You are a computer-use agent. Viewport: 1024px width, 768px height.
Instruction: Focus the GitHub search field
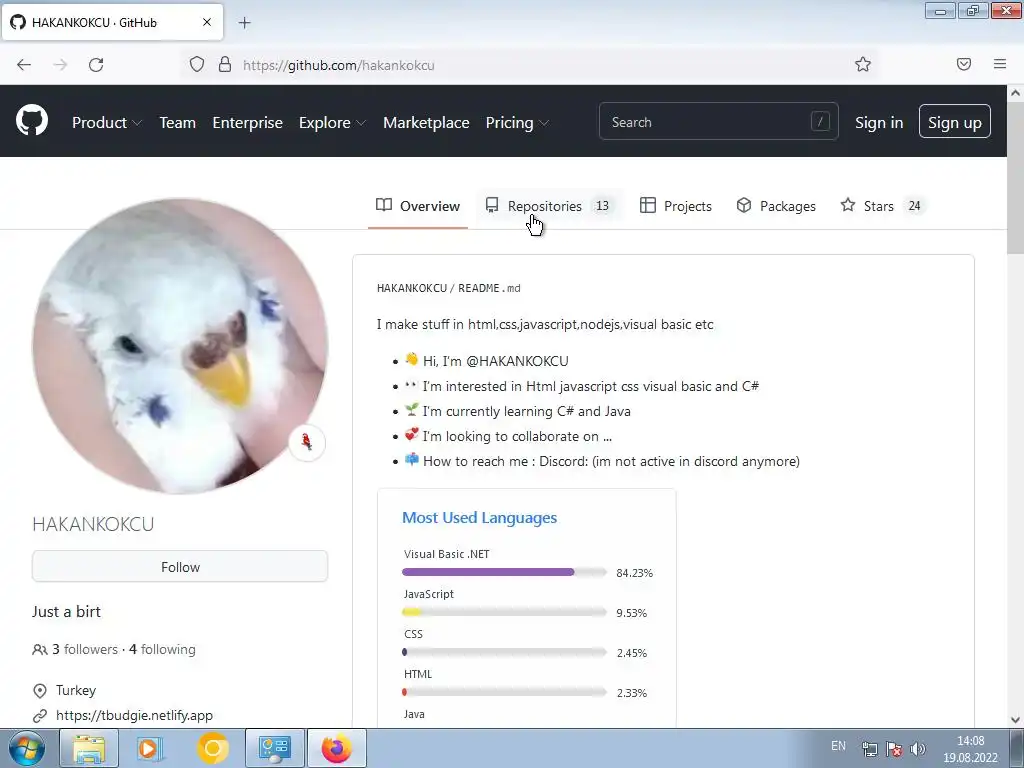pos(718,121)
